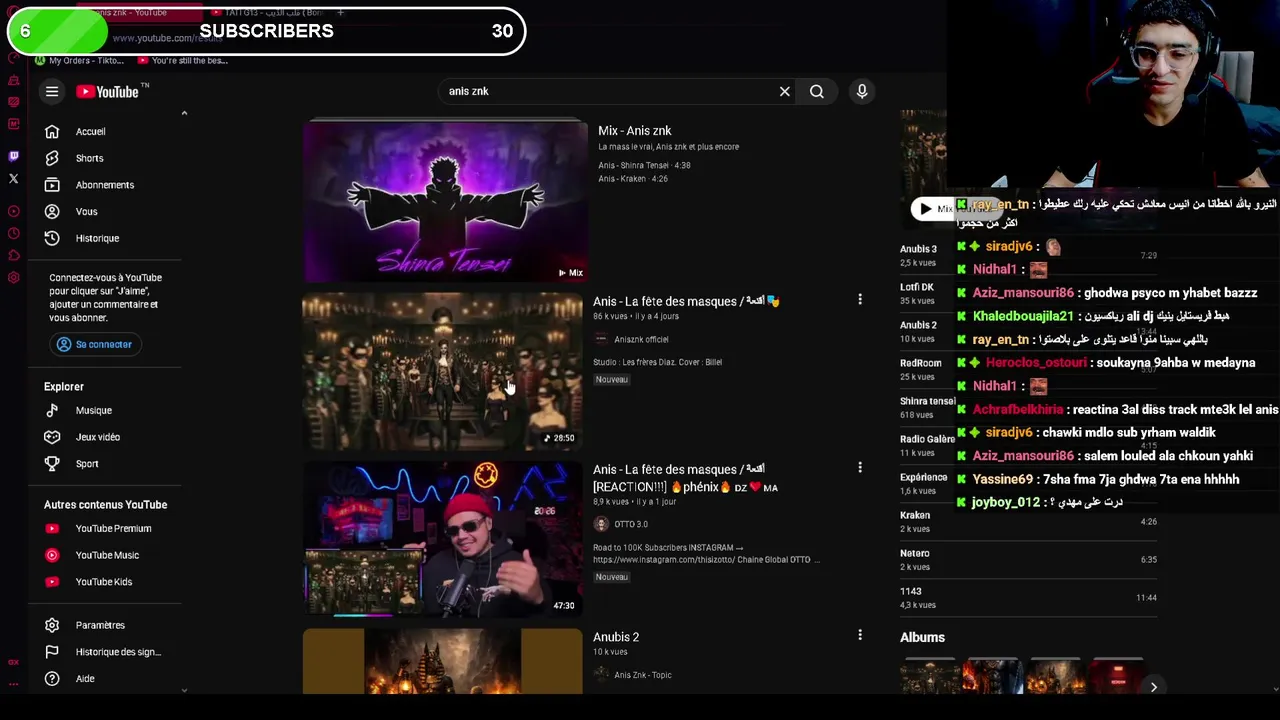1280x720 pixels.
Task: Play the Anubis 2 video thumbnail
Action: (x=442, y=662)
